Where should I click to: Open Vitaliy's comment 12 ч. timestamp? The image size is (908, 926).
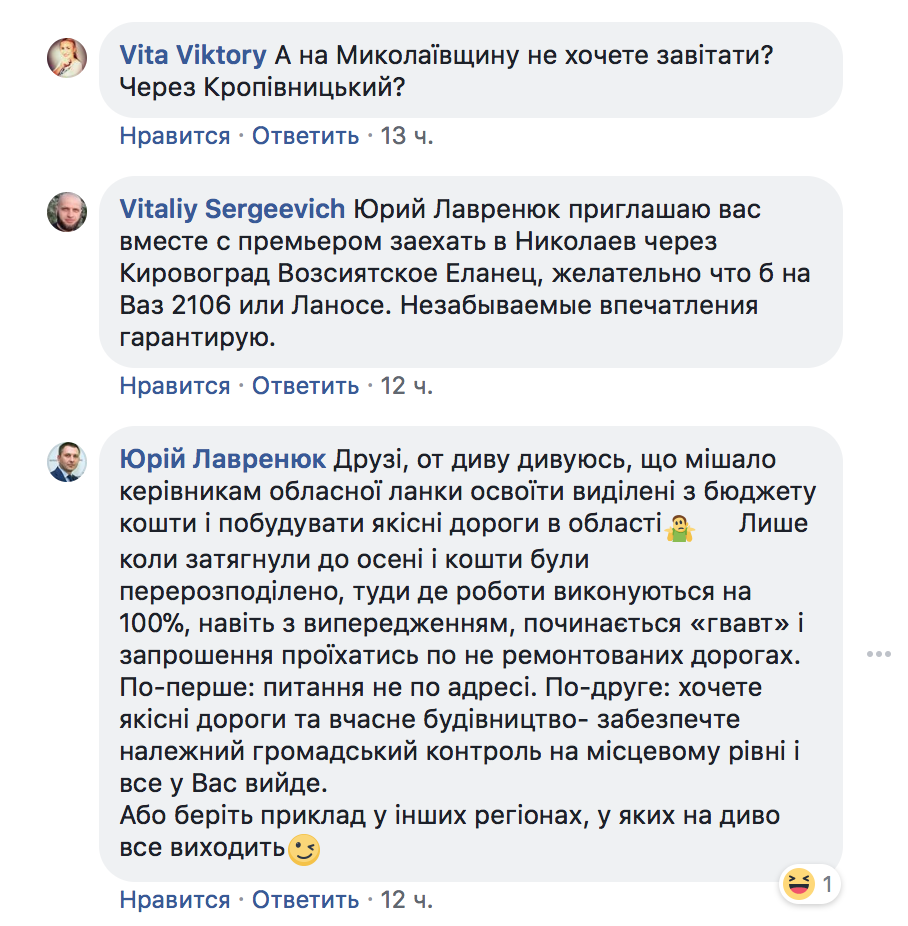tap(407, 385)
